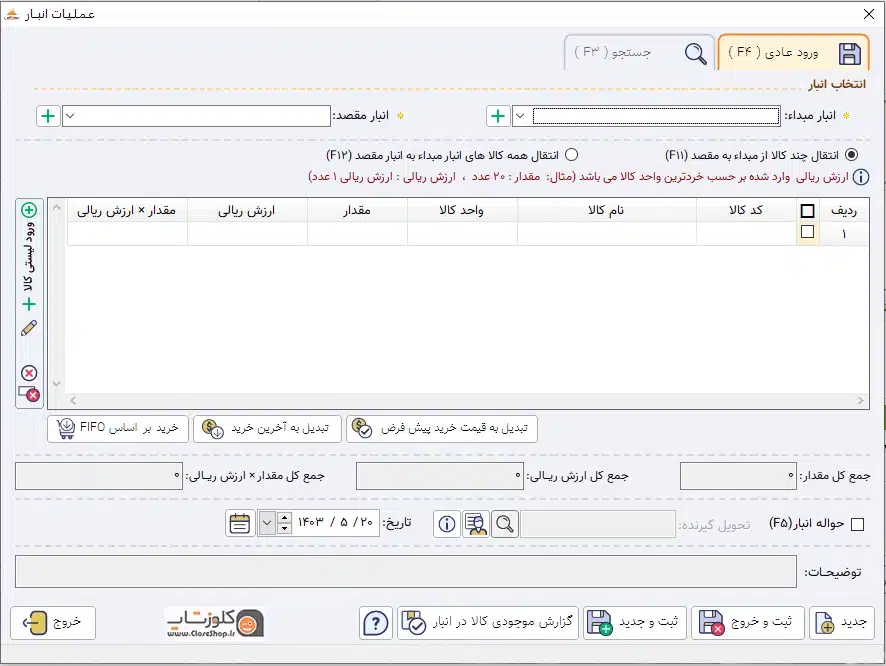Expand the انبار مبداء dropdown

tap(520, 116)
